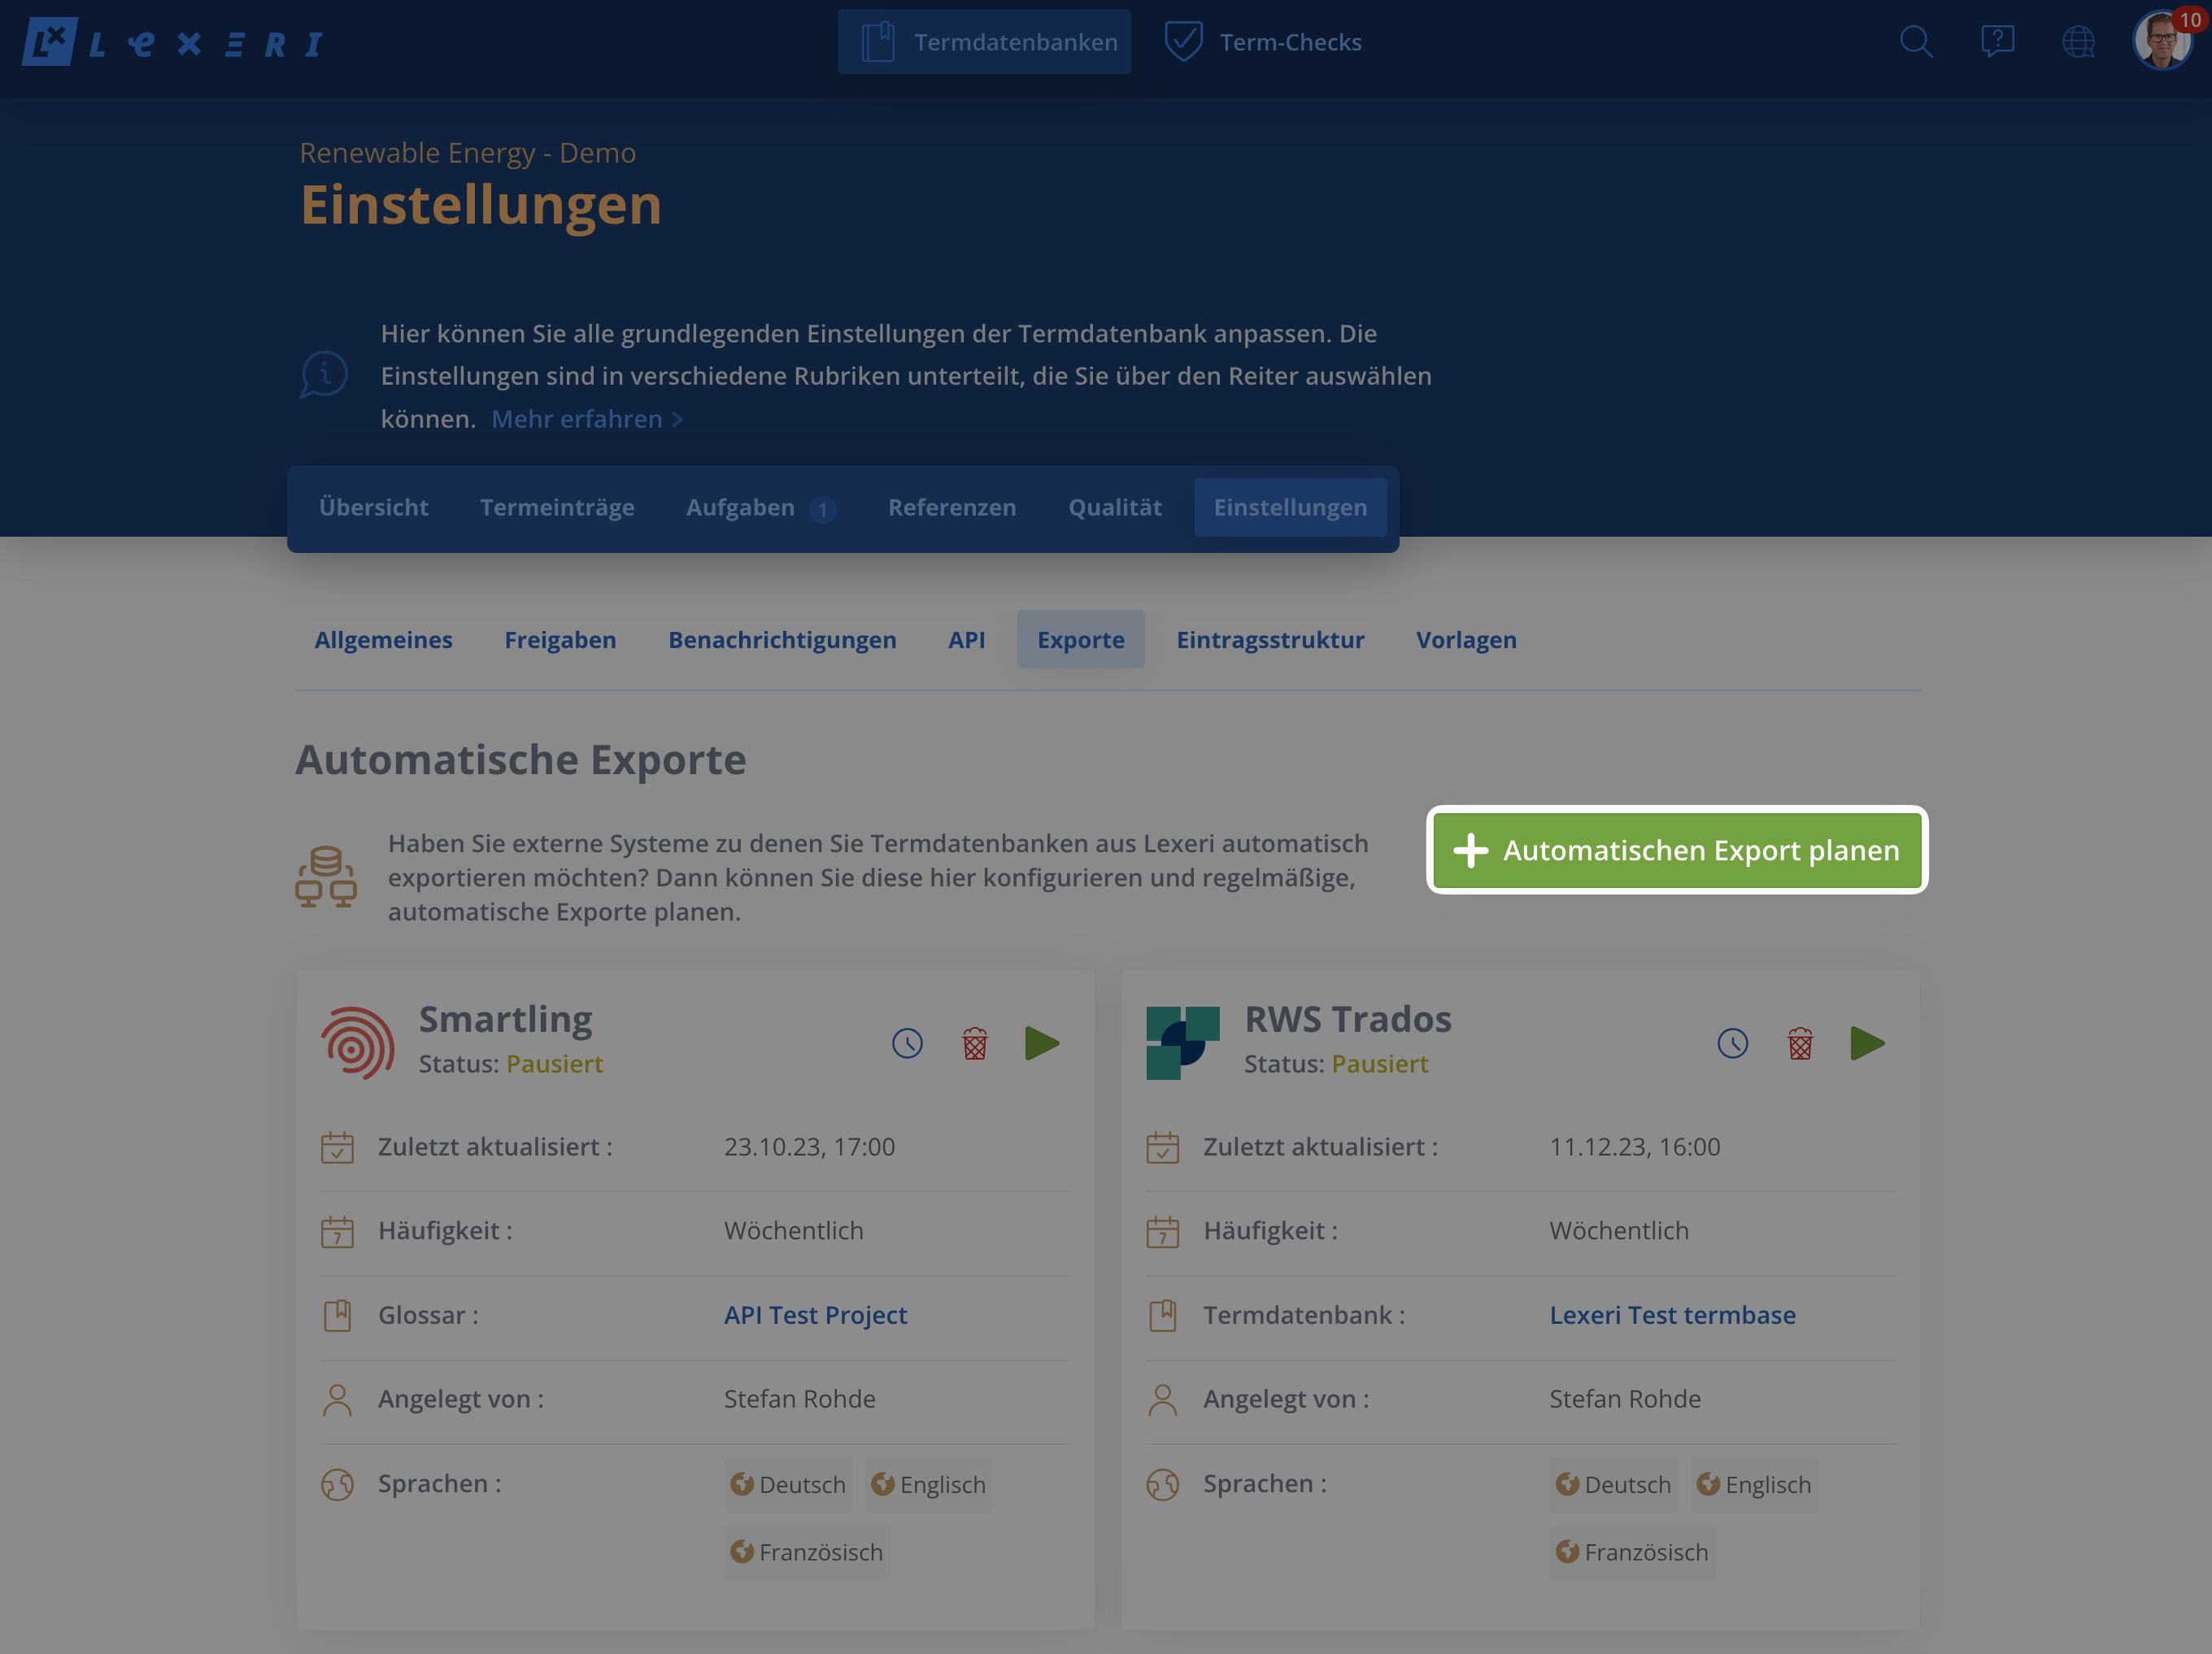This screenshot has height=1654, width=2212.
Task: Open the API Test Project glossary link
Action: pos(815,1315)
